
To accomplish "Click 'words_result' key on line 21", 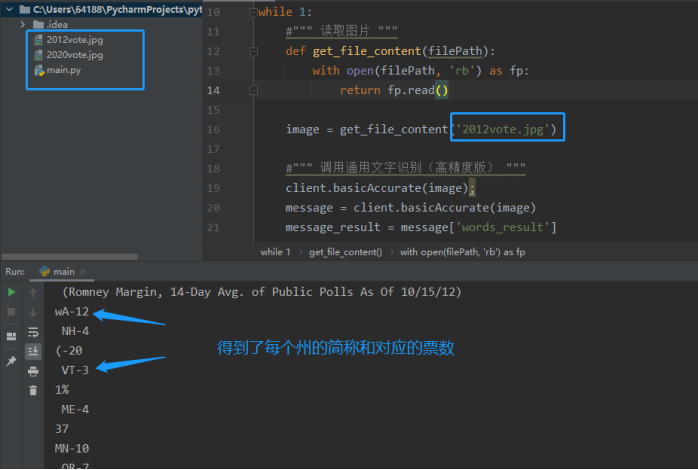I will [502, 227].
